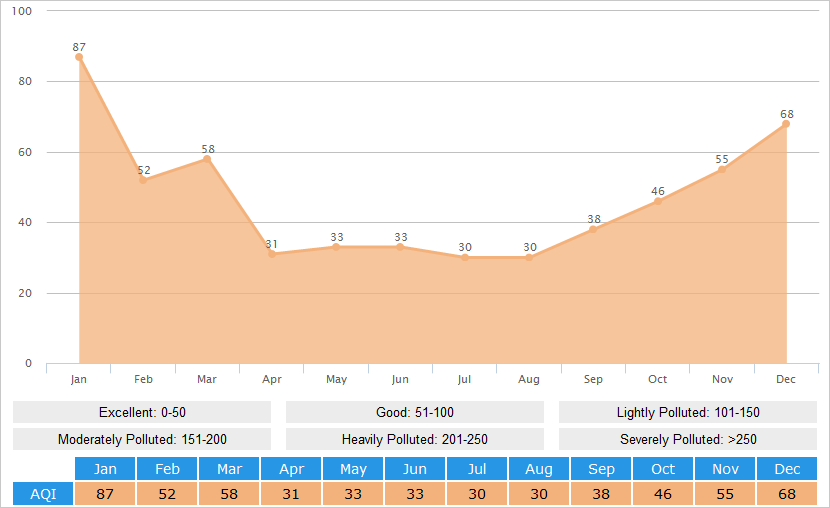830x508 pixels.
Task: Click the Jan label on chart x-axis
Action: click(x=78, y=379)
